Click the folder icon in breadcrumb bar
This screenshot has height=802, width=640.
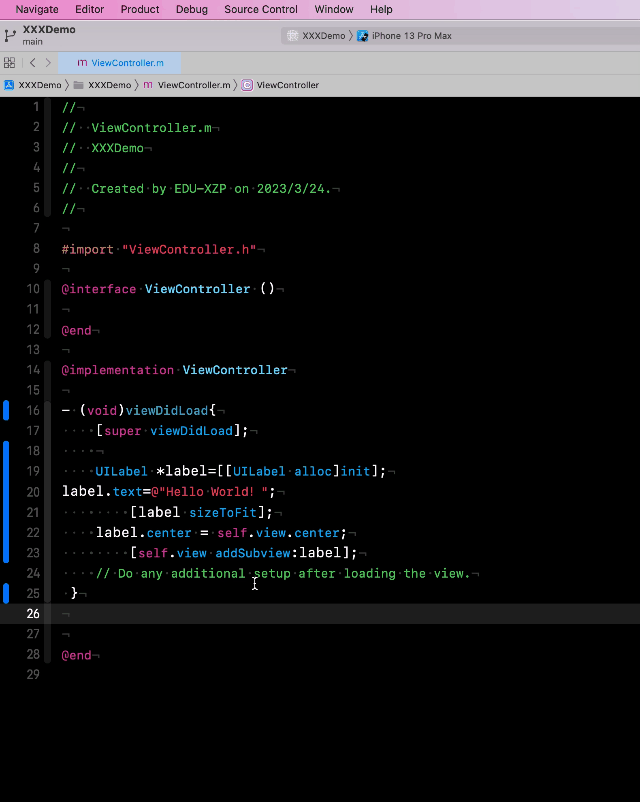(78, 85)
